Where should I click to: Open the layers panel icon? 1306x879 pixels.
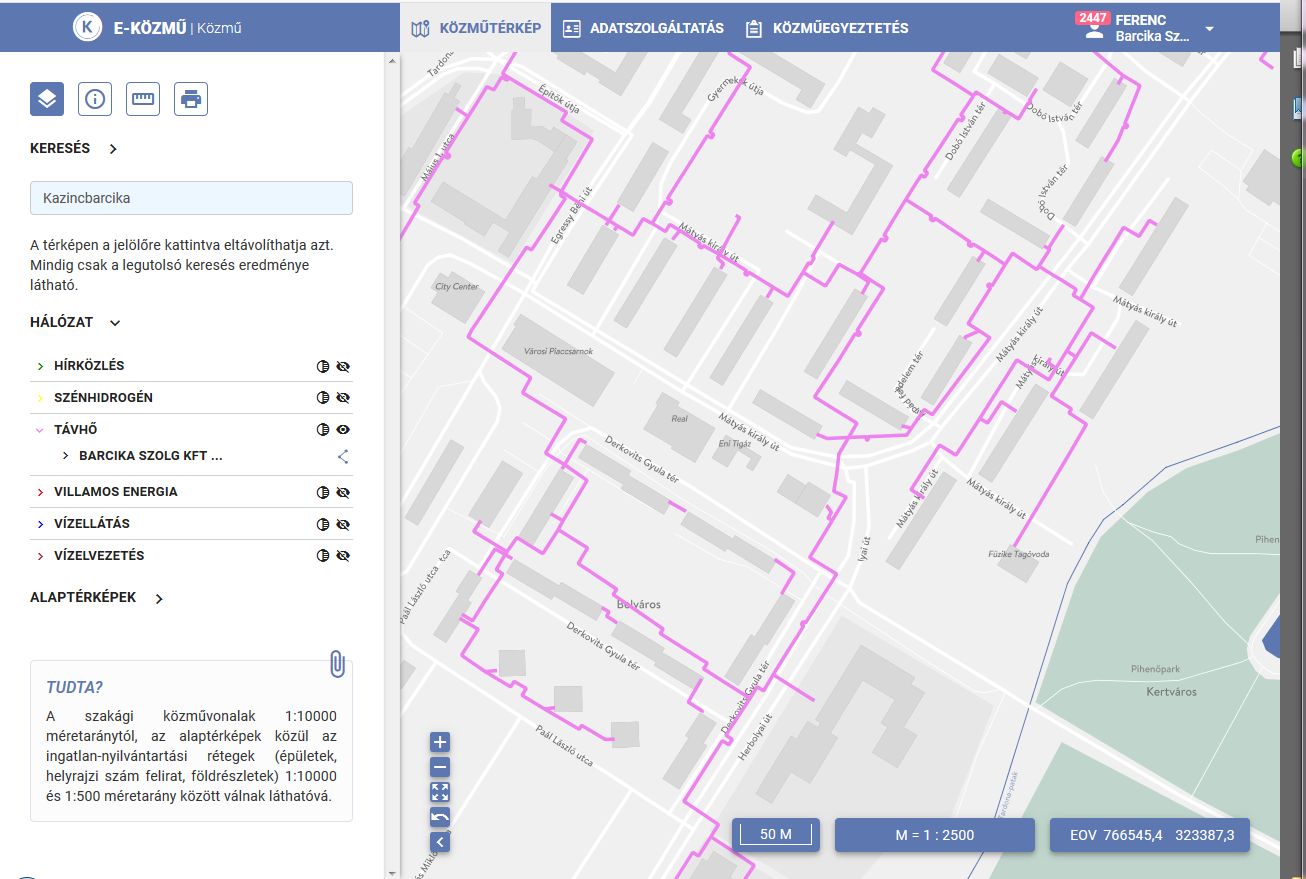47,99
